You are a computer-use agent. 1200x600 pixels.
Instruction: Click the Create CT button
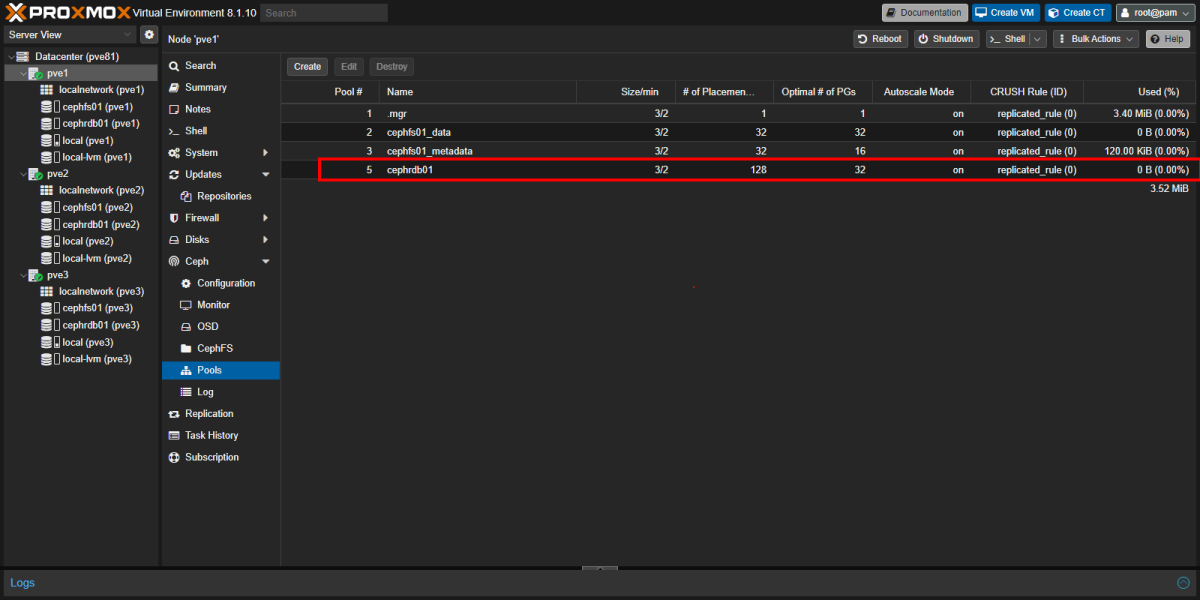1078,13
